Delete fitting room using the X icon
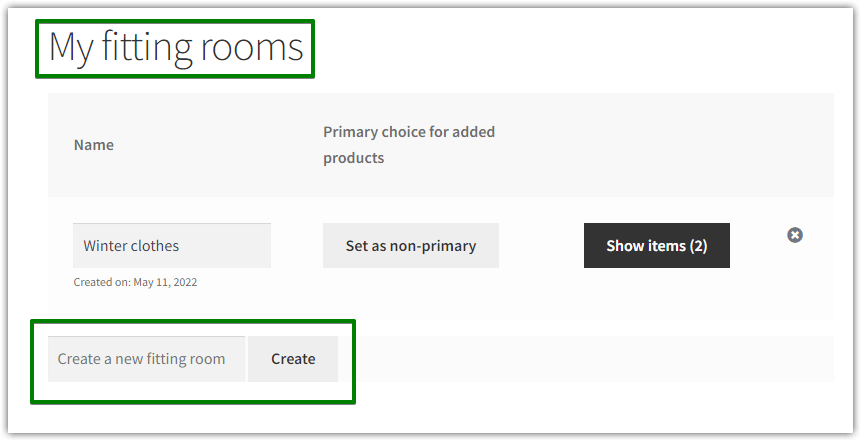The width and height of the screenshot is (861, 441). [795, 235]
